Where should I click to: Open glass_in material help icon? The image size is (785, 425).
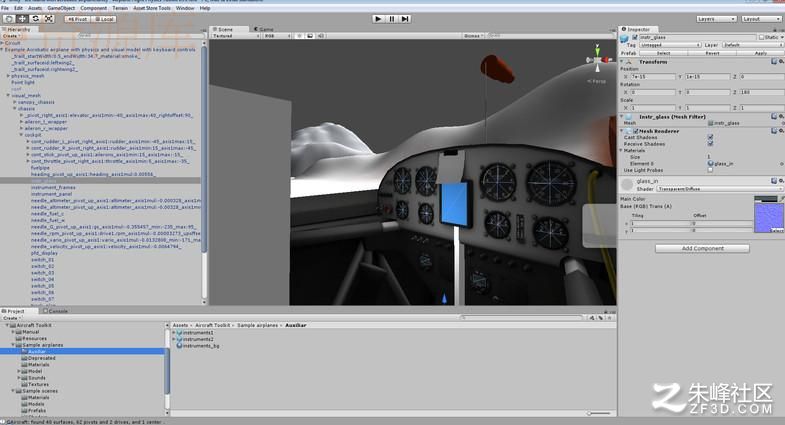774,181
